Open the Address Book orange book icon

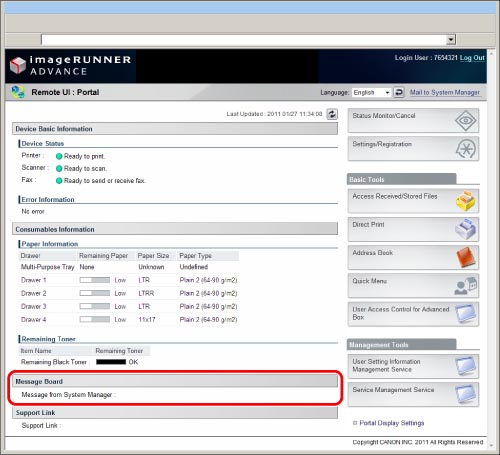point(466,257)
